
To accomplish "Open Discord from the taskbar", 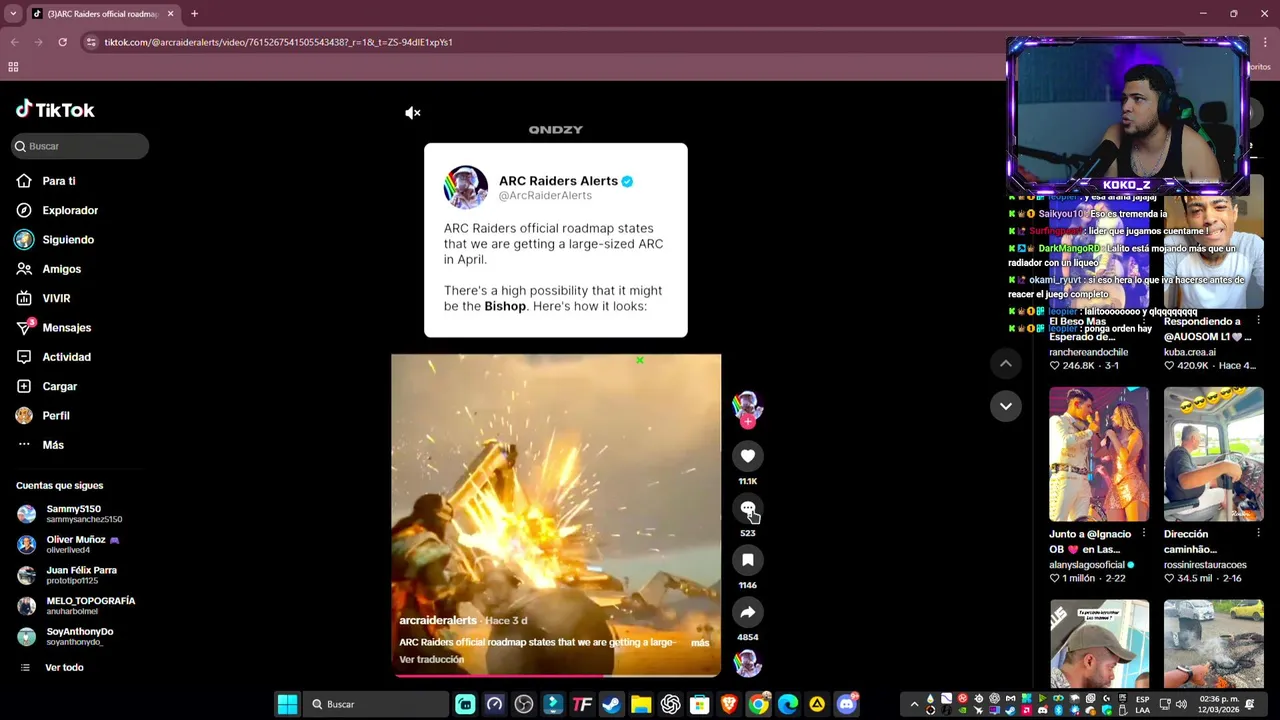I will (x=847, y=704).
